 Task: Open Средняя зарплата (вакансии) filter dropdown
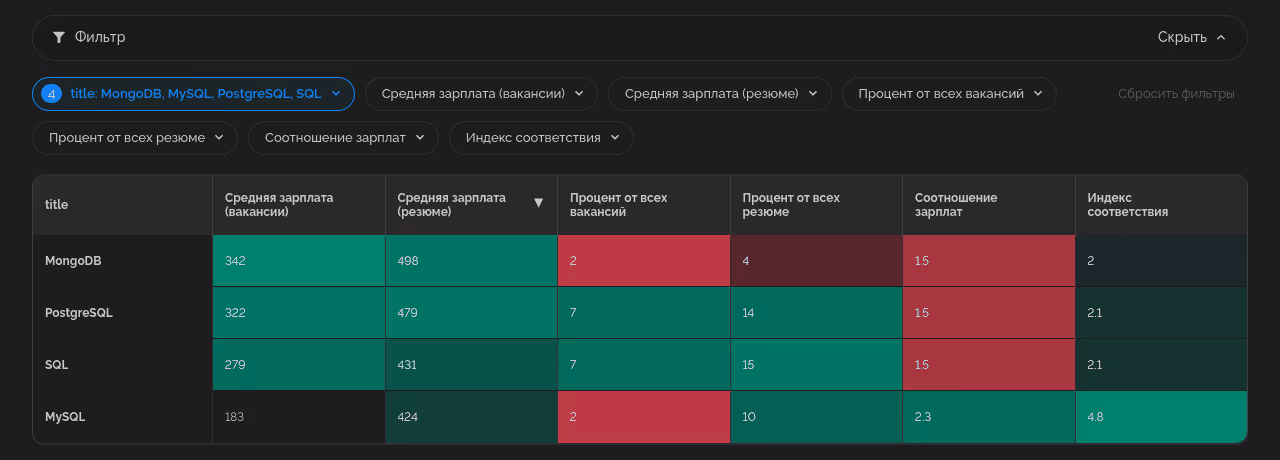click(x=481, y=93)
